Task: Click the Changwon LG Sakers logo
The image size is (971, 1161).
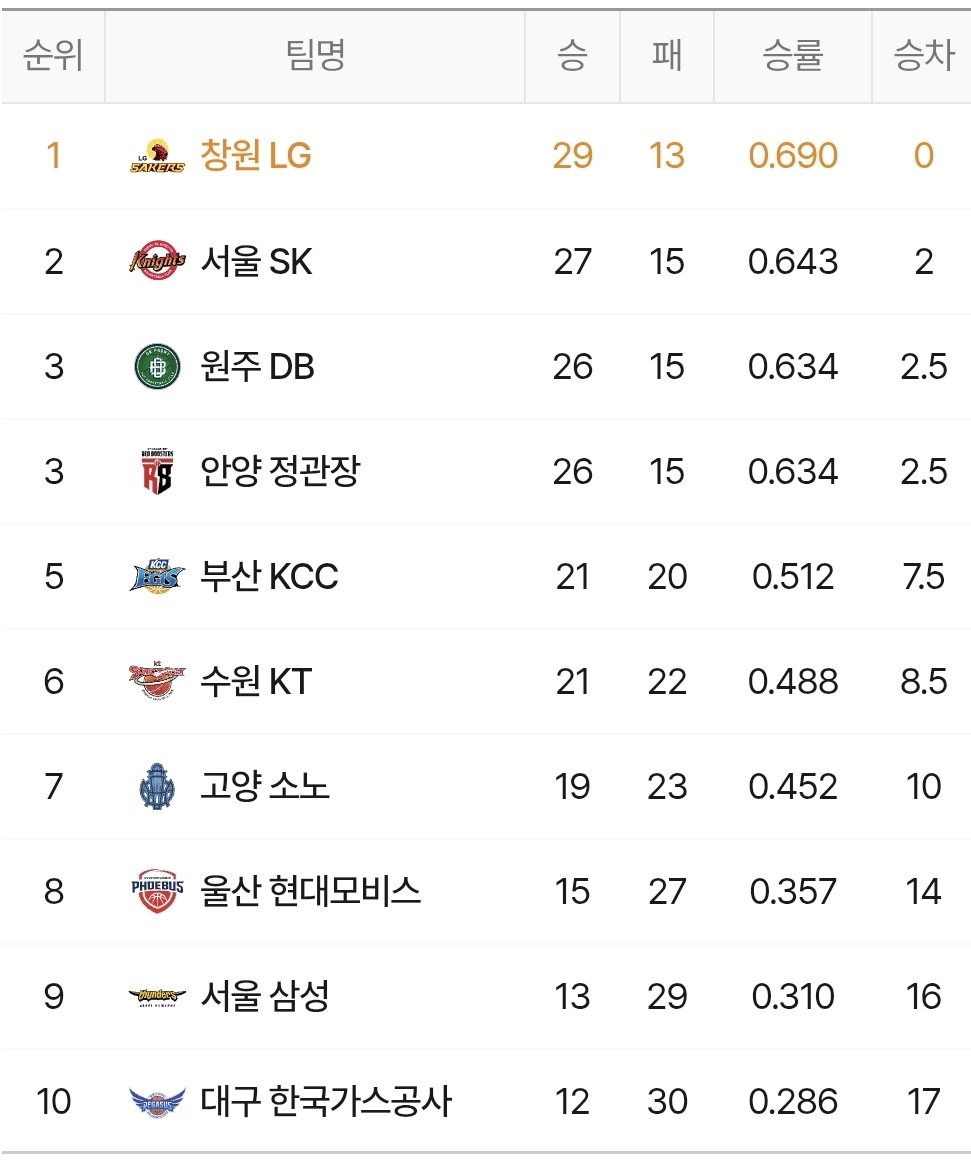Action: click(x=157, y=156)
